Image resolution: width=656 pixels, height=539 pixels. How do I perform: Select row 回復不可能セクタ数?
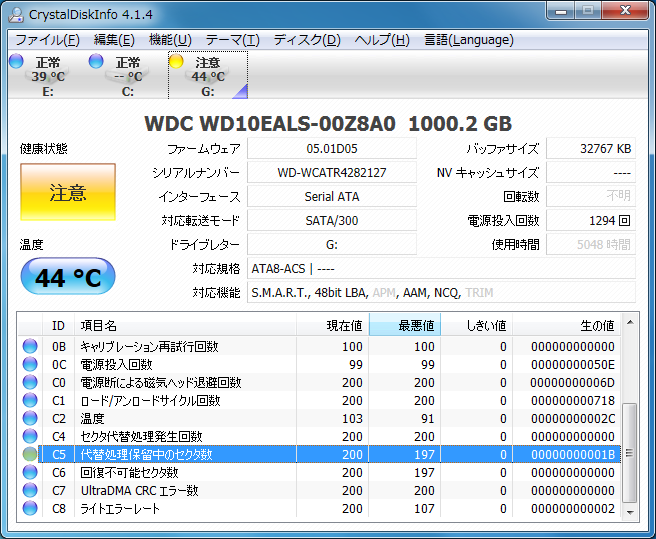point(319,472)
